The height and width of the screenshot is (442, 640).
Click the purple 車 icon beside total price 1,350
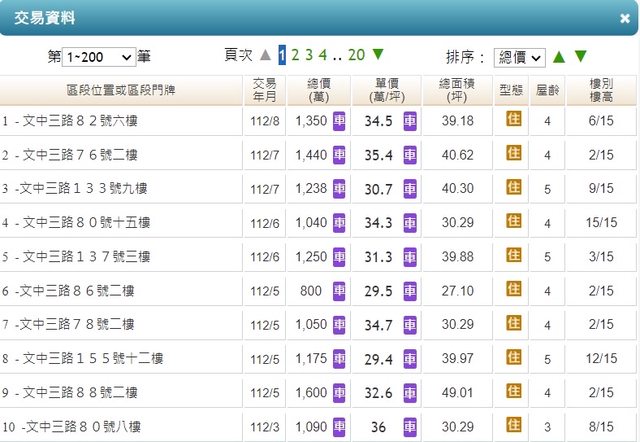pos(339,120)
